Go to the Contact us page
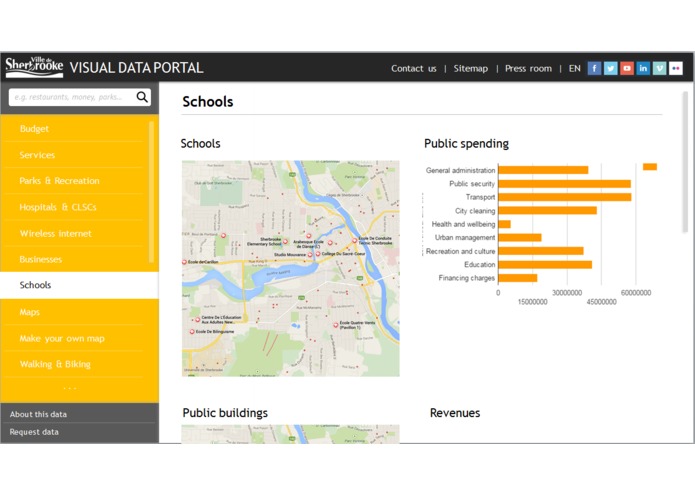695x494 pixels. coord(414,68)
